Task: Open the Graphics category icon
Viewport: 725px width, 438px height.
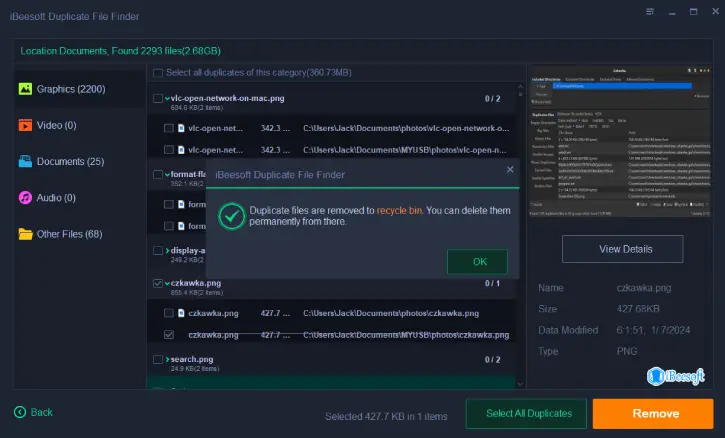Action: (x=25, y=89)
